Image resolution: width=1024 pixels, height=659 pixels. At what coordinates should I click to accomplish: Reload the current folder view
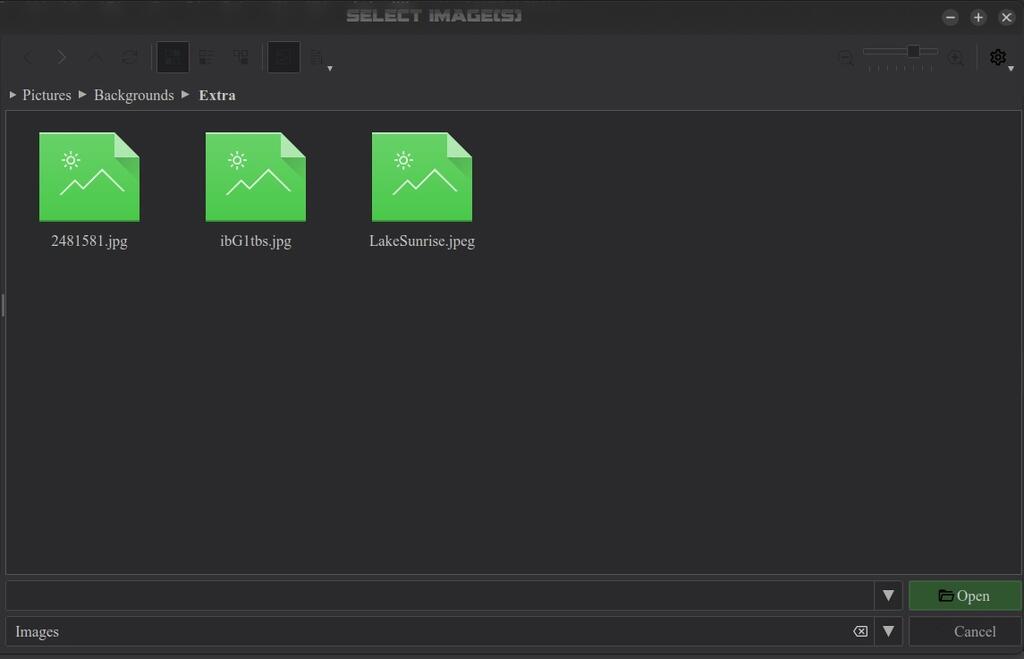(x=129, y=57)
